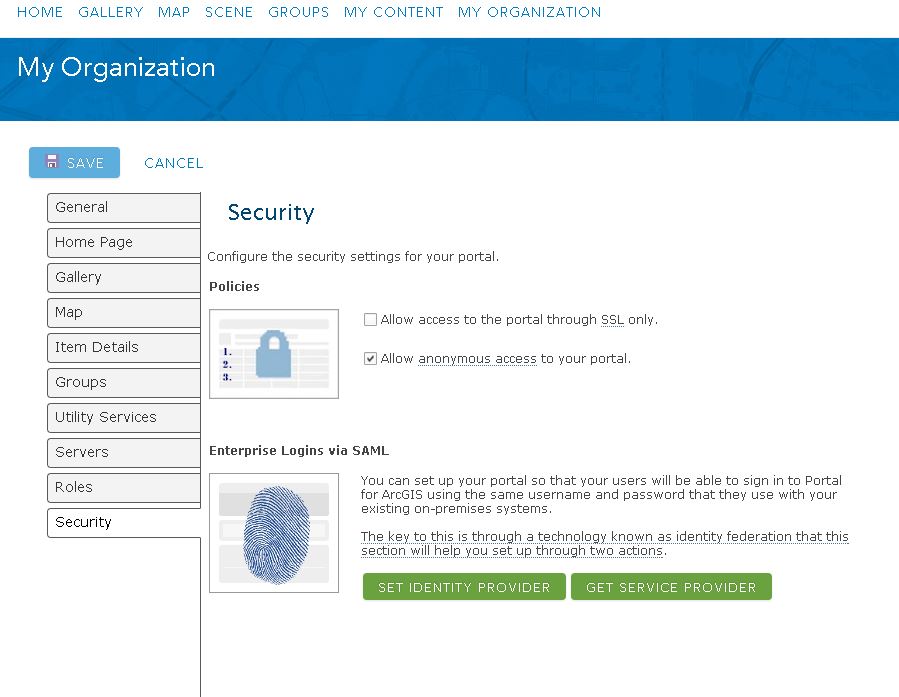This screenshot has width=899, height=697.
Task: Select the Servers settings tab
Action: tap(123, 452)
